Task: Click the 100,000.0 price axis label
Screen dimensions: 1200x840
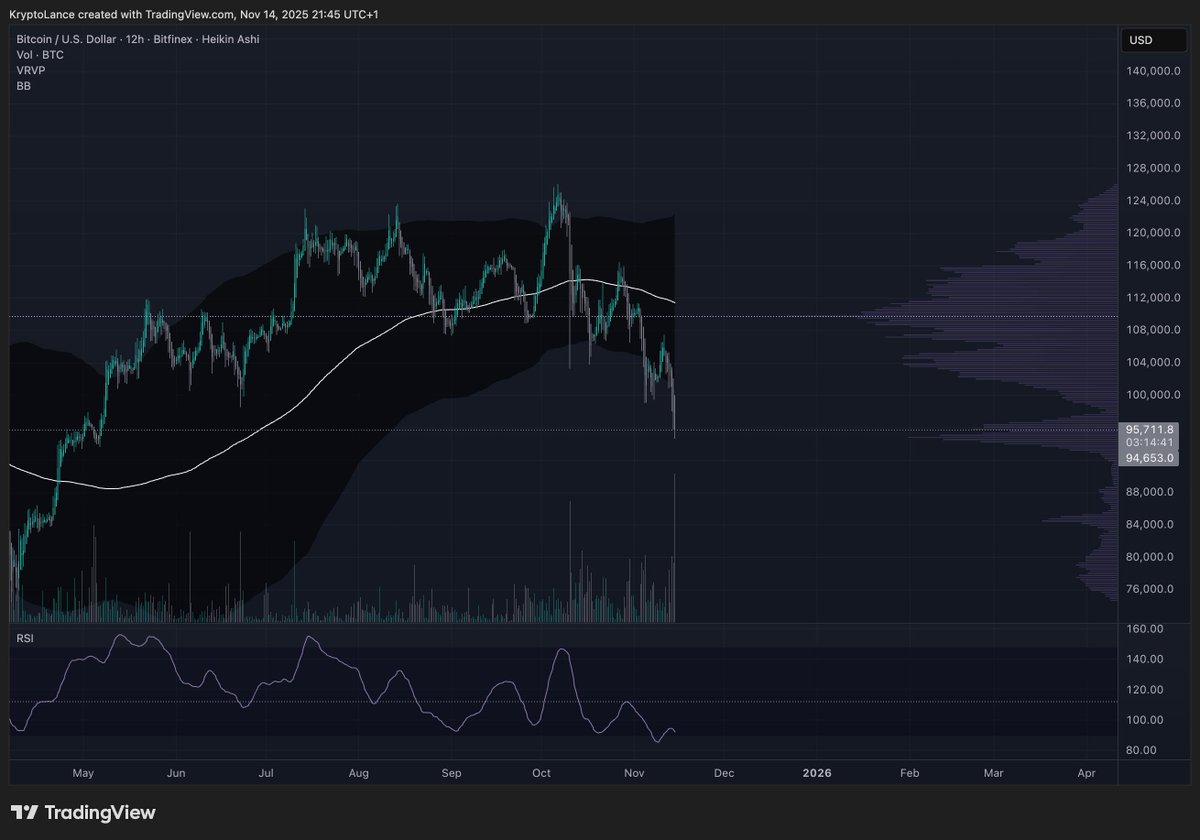Action: (1153, 395)
